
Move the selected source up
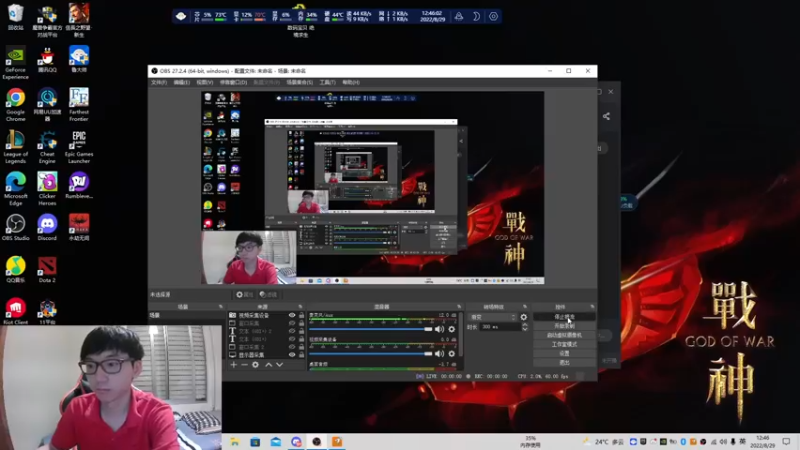(x=268, y=365)
